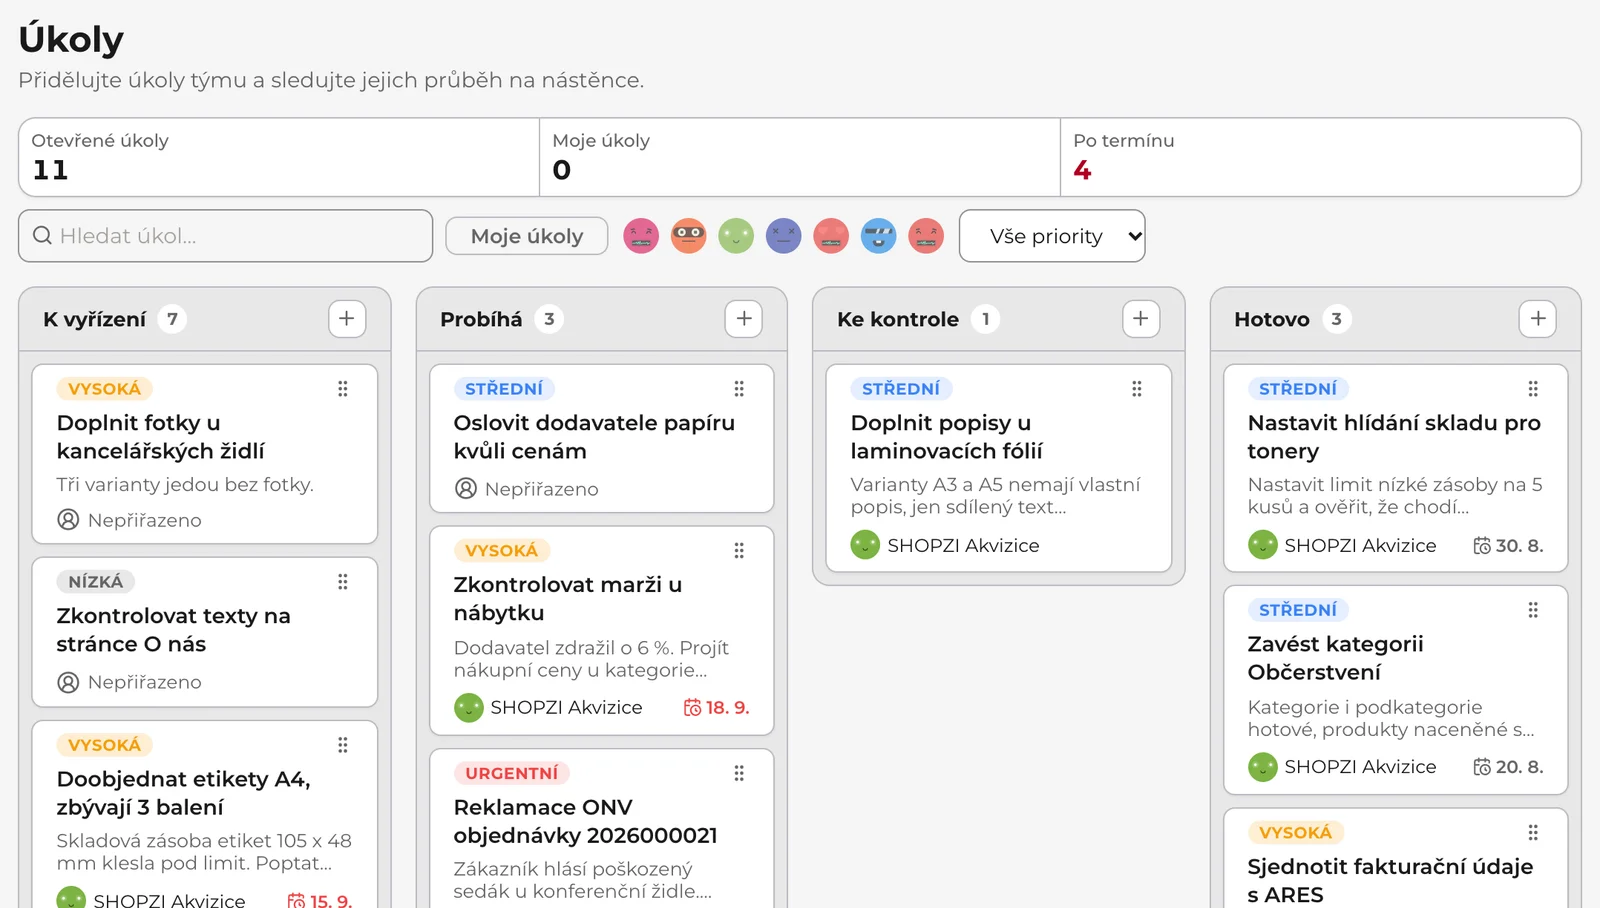Select the Po termínu stat tab
The height and width of the screenshot is (908, 1600).
tap(1320, 157)
